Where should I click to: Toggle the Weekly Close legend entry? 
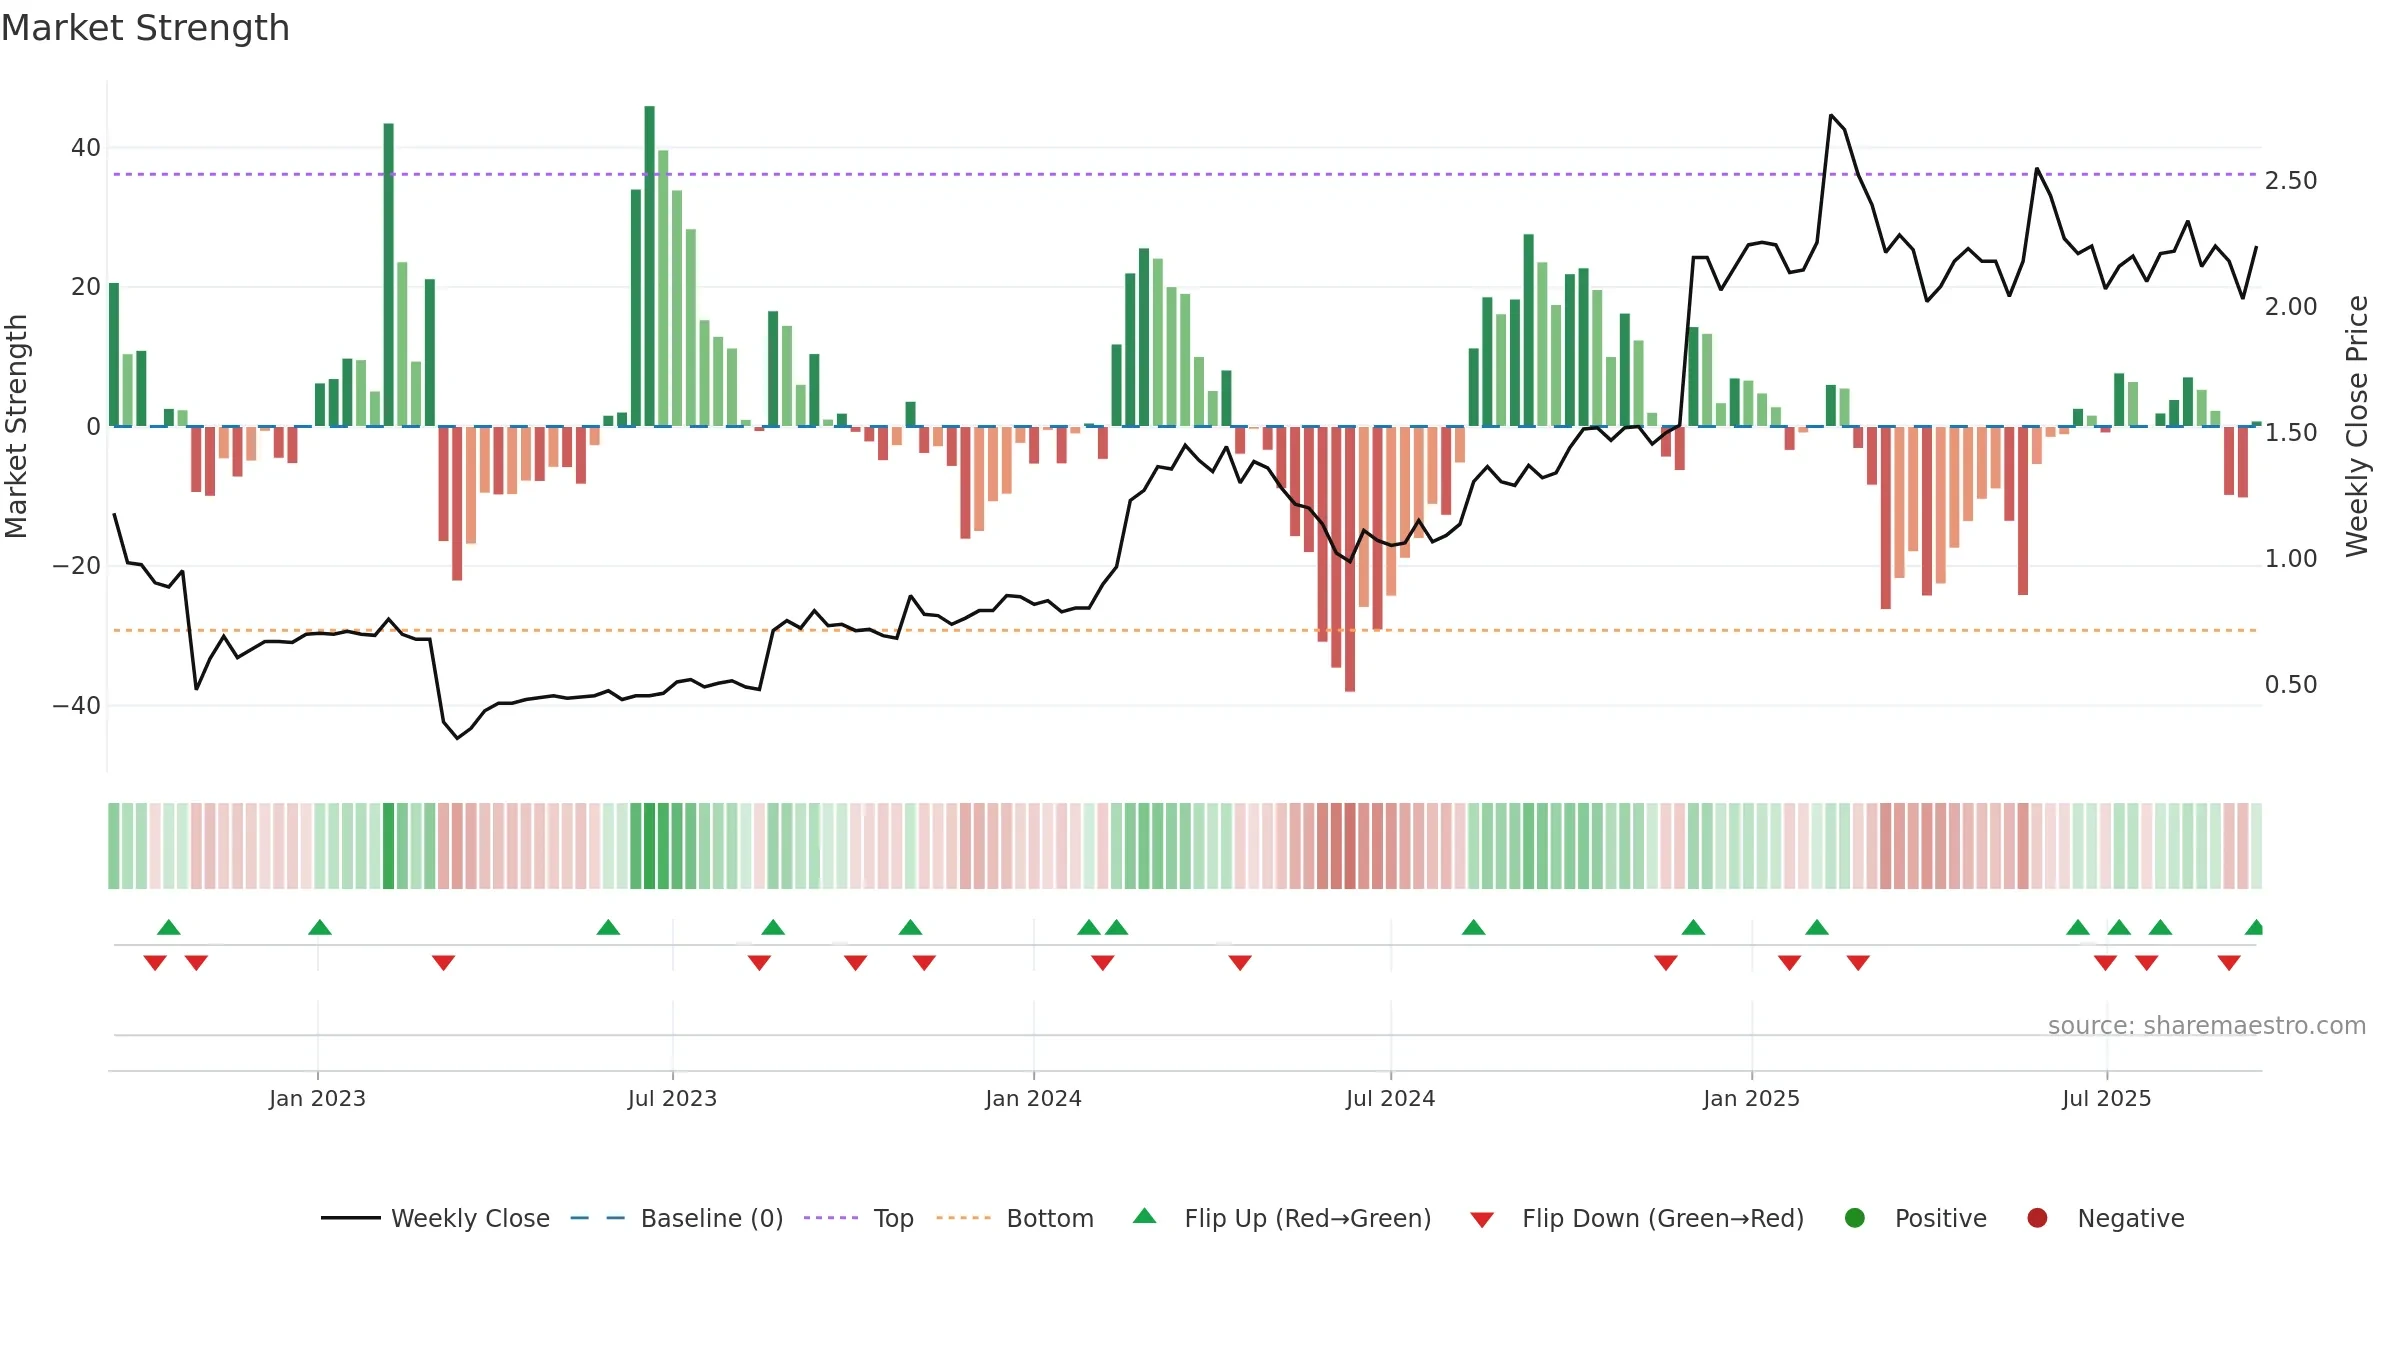click(435, 1218)
